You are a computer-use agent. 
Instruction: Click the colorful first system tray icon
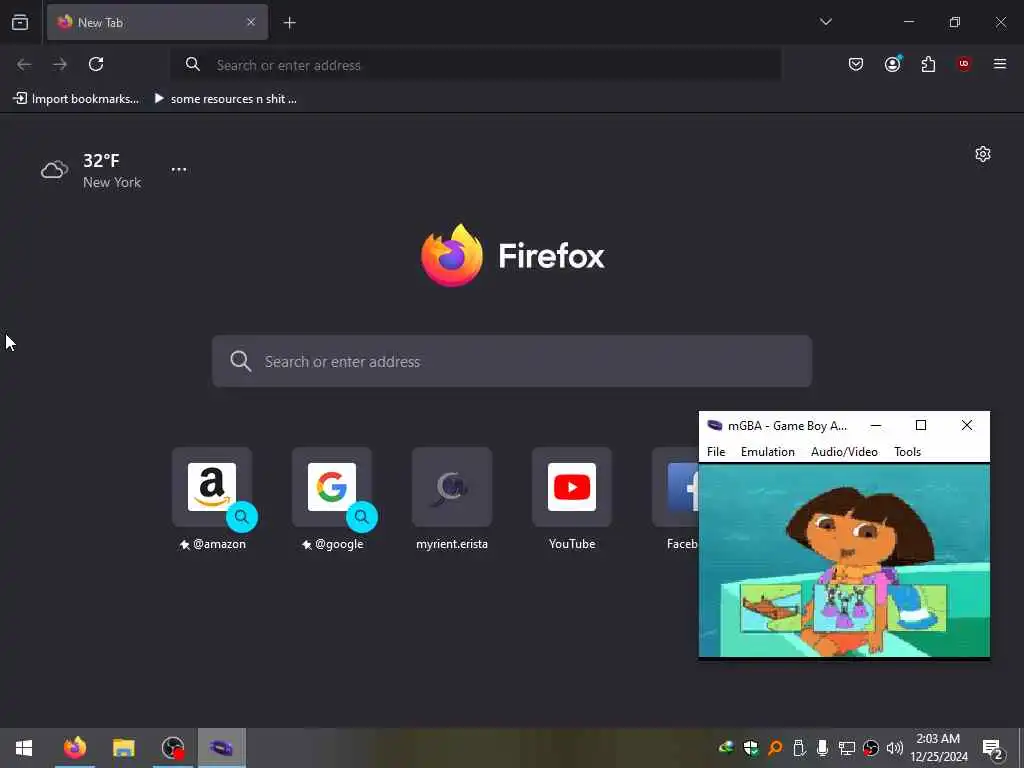pos(726,748)
